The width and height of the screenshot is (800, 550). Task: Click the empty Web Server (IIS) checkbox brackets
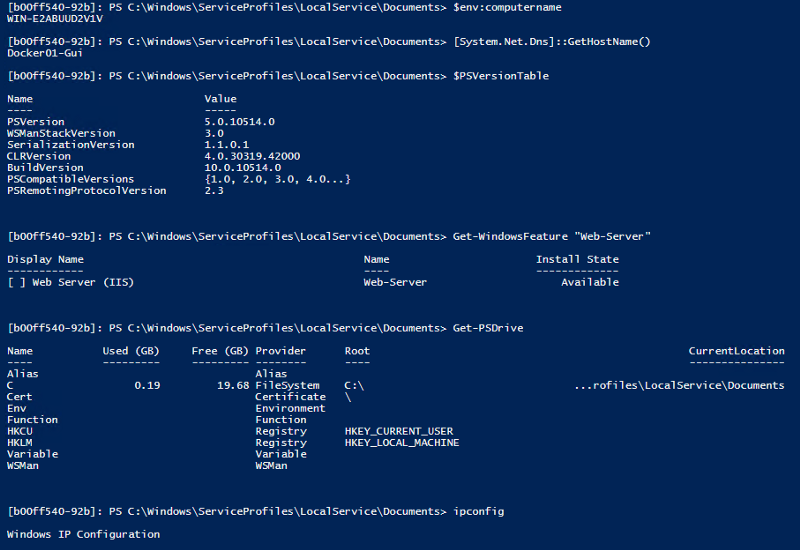[16, 282]
